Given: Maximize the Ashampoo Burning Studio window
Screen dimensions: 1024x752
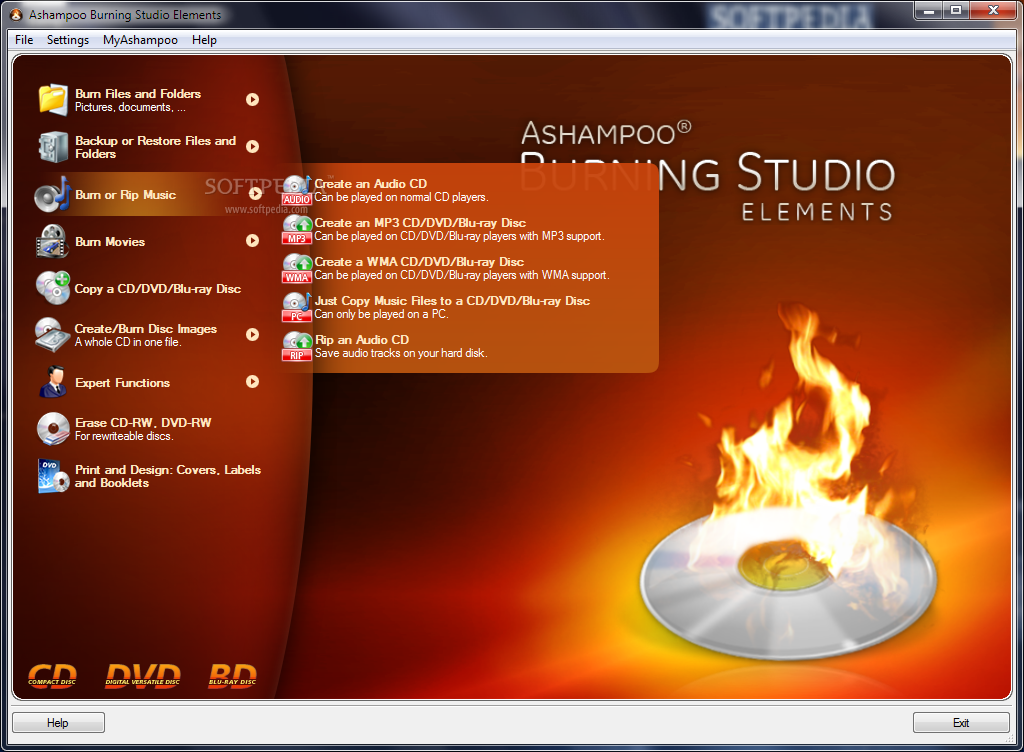Looking at the screenshot, I should (x=956, y=10).
